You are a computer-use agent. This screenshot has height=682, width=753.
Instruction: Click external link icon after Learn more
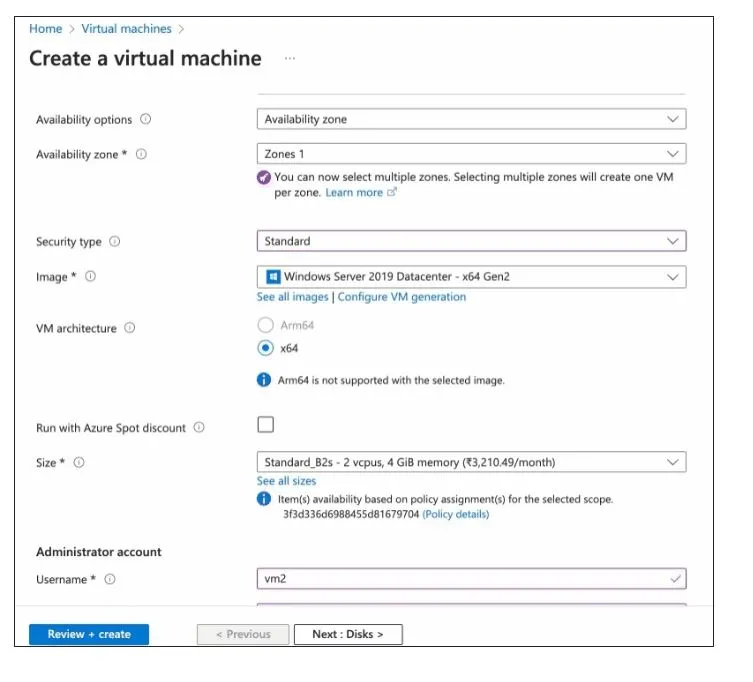click(392, 192)
